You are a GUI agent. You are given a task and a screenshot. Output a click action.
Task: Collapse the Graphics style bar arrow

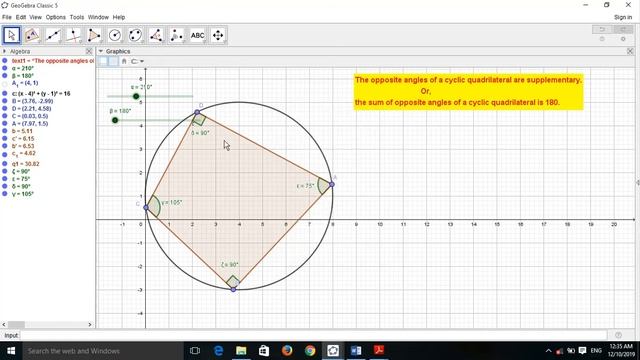(101, 51)
